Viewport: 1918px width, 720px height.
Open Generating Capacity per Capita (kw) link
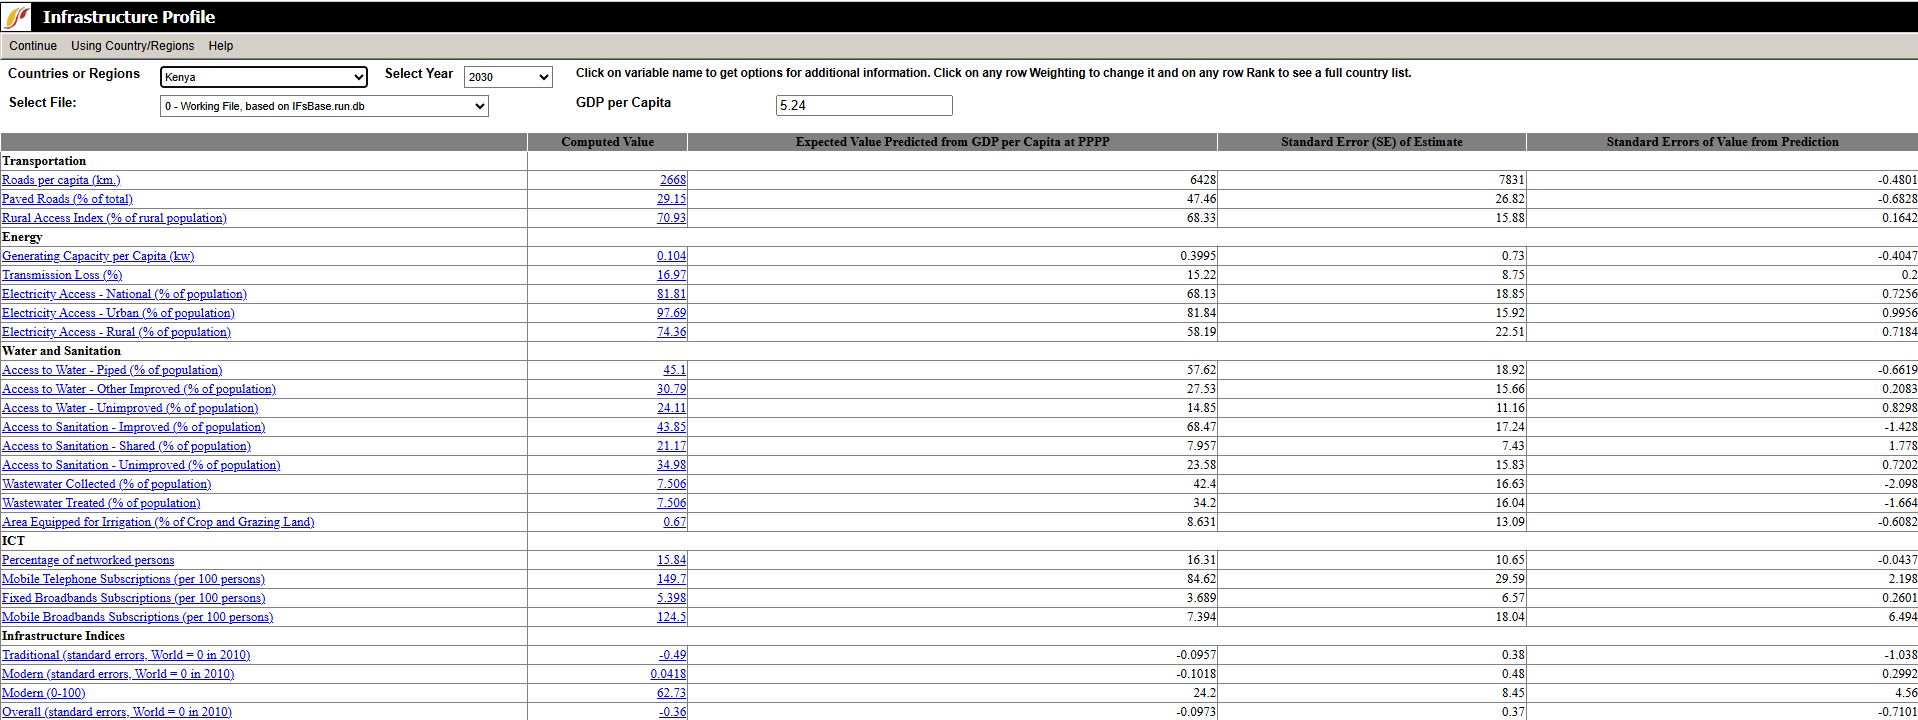(98, 256)
